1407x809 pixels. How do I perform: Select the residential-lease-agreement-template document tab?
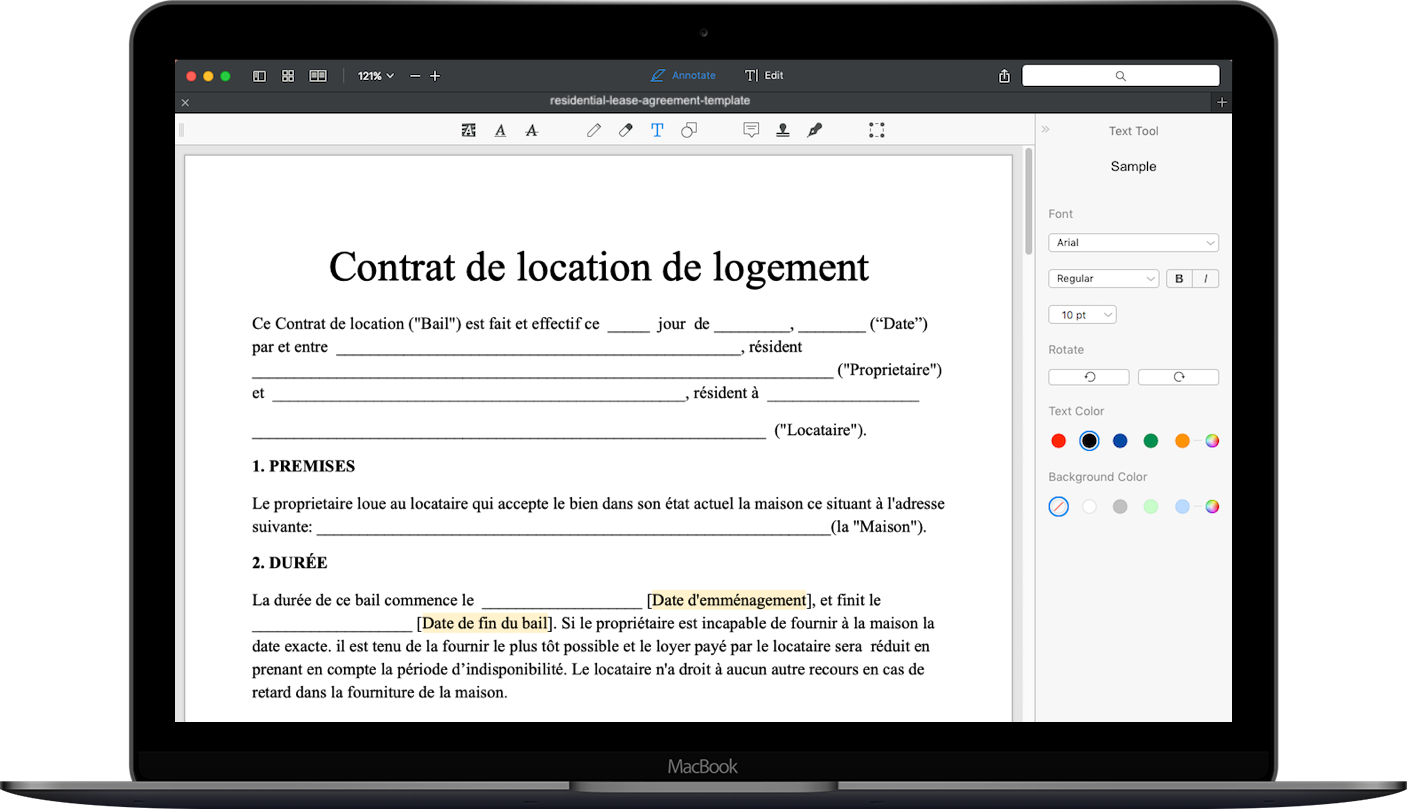[650, 101]
